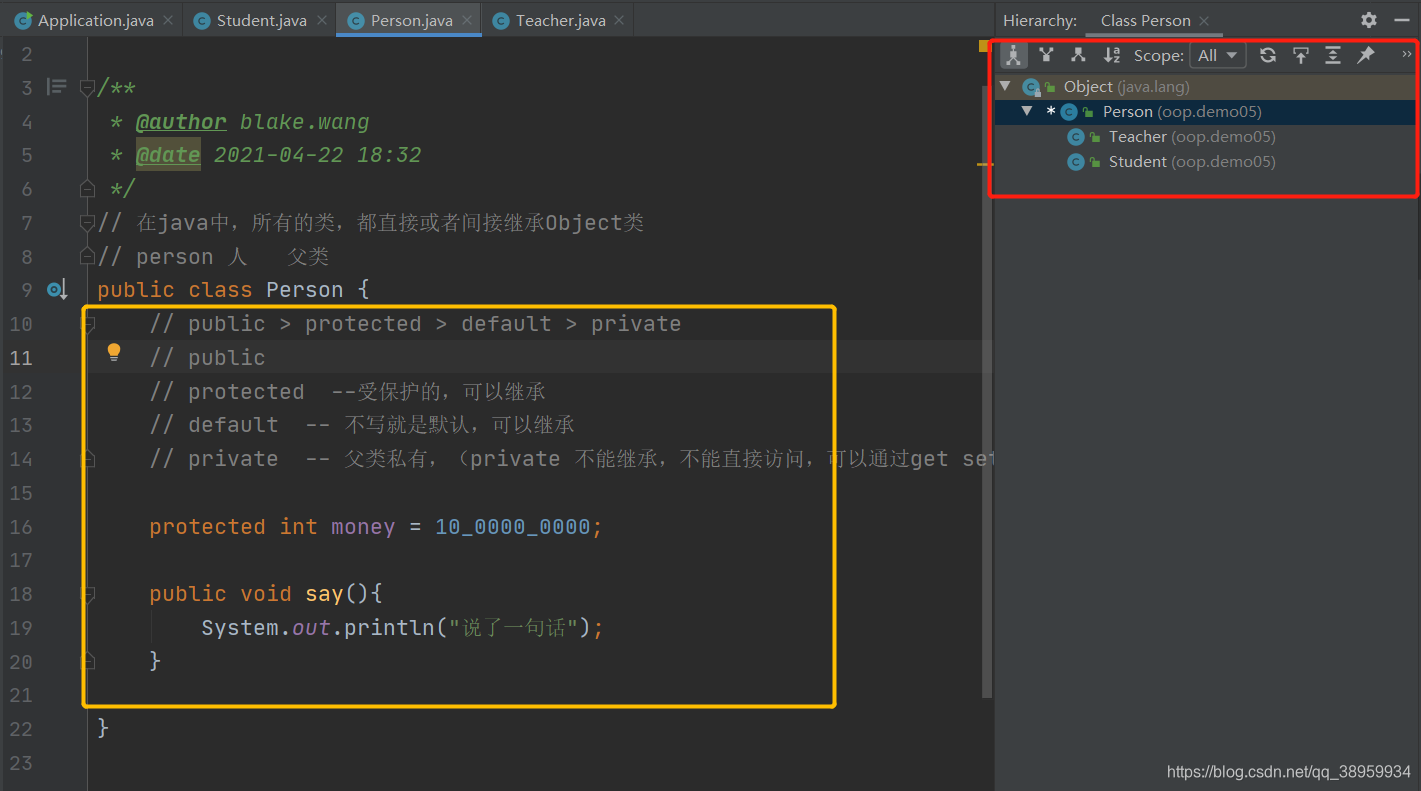Switch to the supertypes hierarchy view

(x=1046, y=55)
